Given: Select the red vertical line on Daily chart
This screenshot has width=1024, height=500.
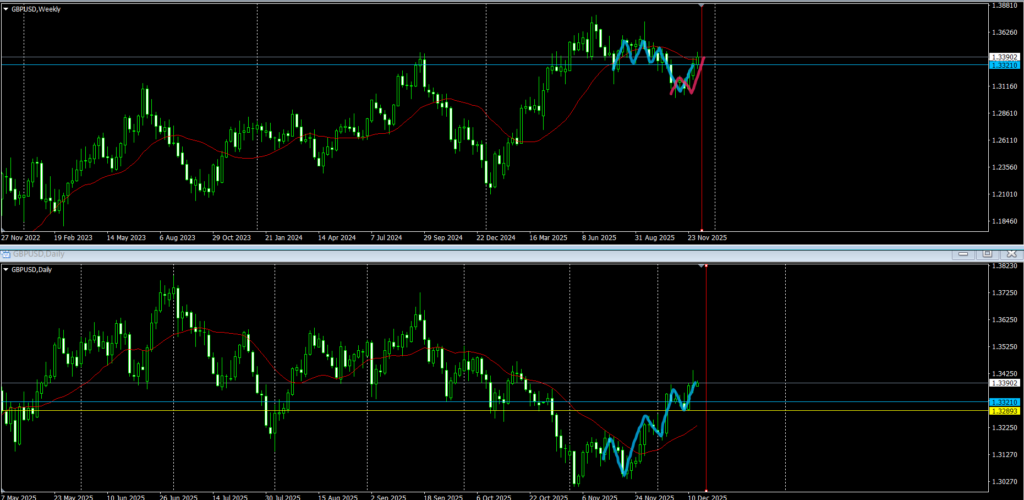Looking at the screenshot, I should [x=707, y=450].
